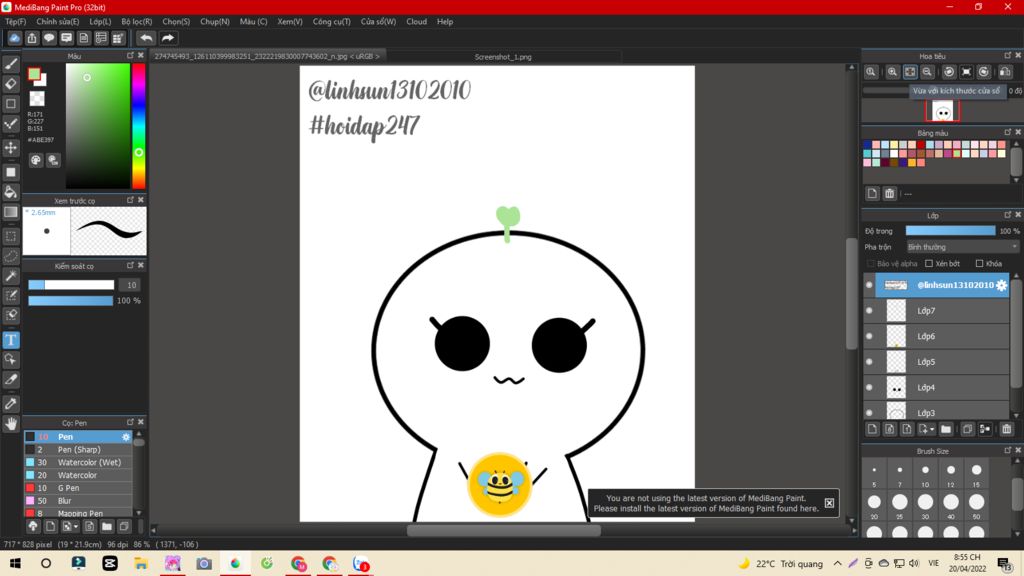Select the Text tool
This screenshot has height=576, width=1024.
[11, 340]
